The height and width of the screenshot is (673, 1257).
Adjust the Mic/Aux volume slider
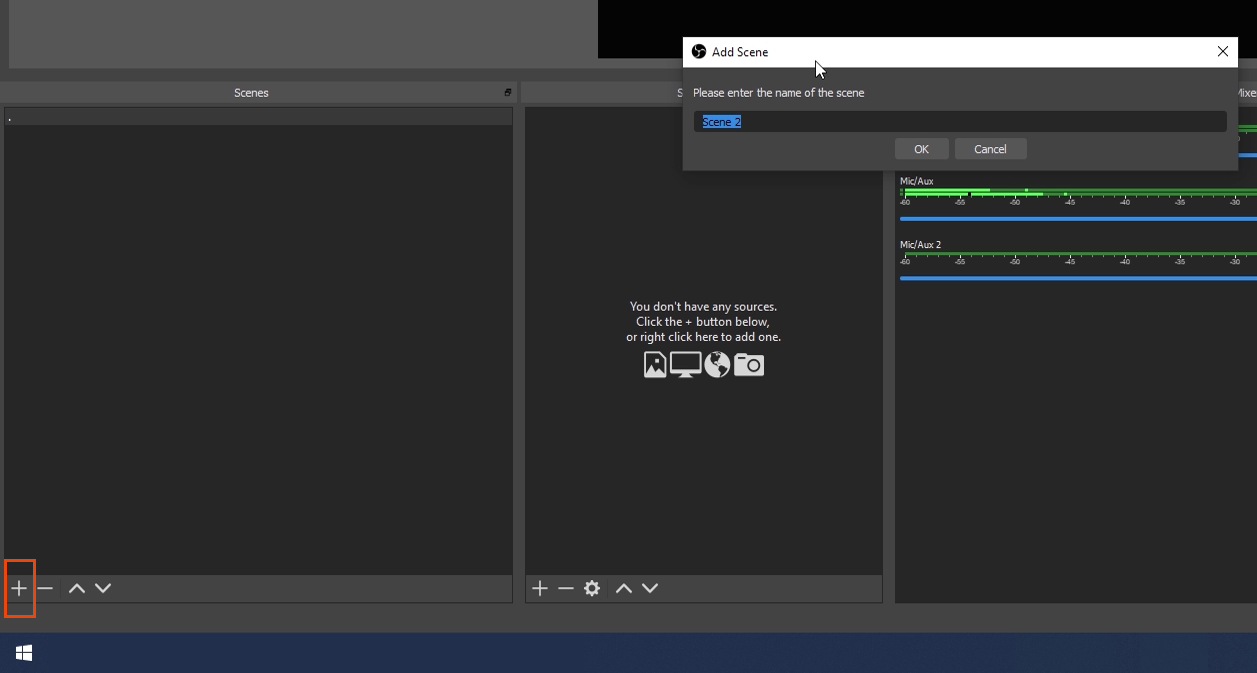tap(1075, 218)
